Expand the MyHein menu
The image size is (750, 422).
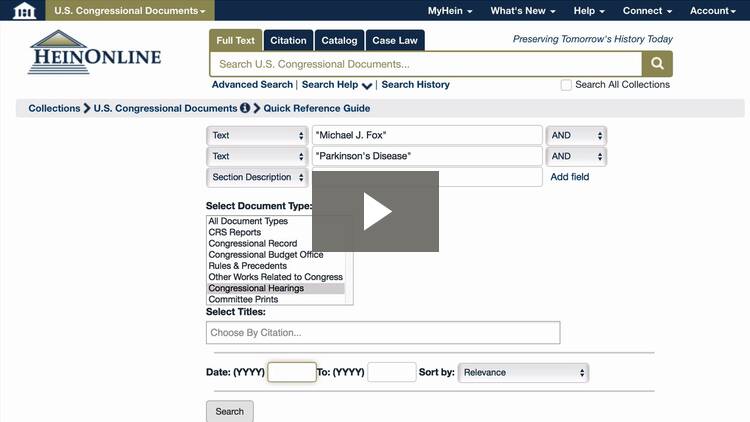pyautogui.click(x=450, y=11)
